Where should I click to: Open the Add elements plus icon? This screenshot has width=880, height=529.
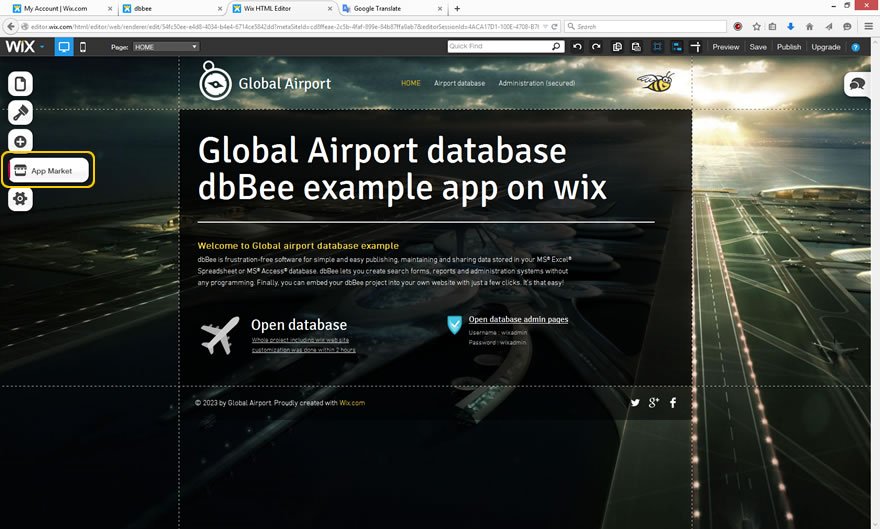pyautogui.click(x=20, y=141)
